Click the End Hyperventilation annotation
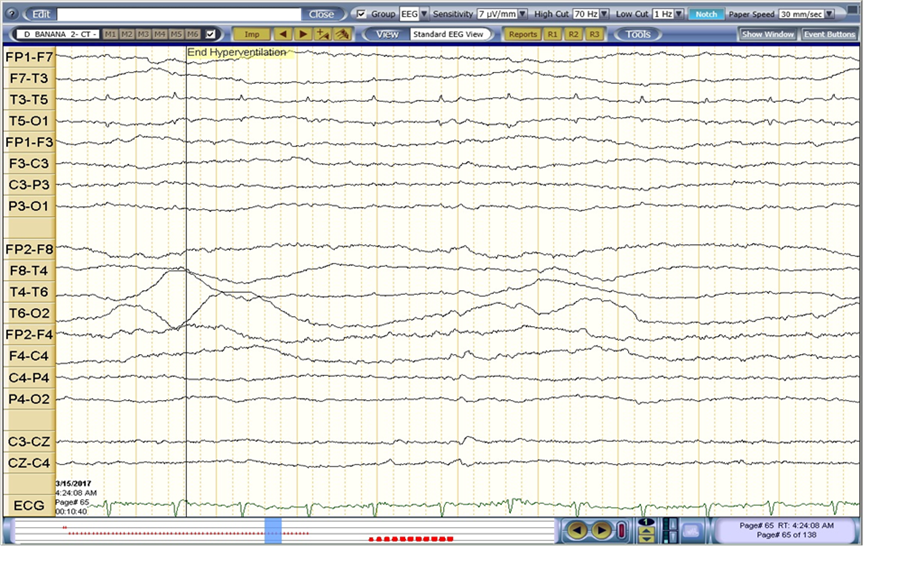 tap(237, 52)
